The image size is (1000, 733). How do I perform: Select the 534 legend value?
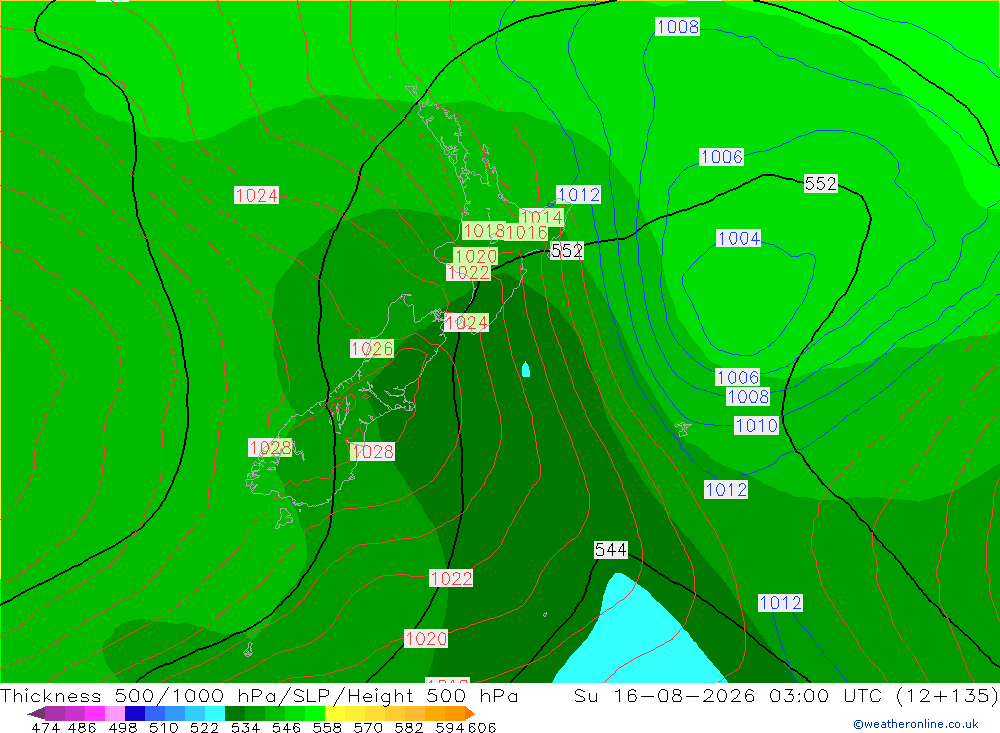pyautogui.click(x=245, y=728)
